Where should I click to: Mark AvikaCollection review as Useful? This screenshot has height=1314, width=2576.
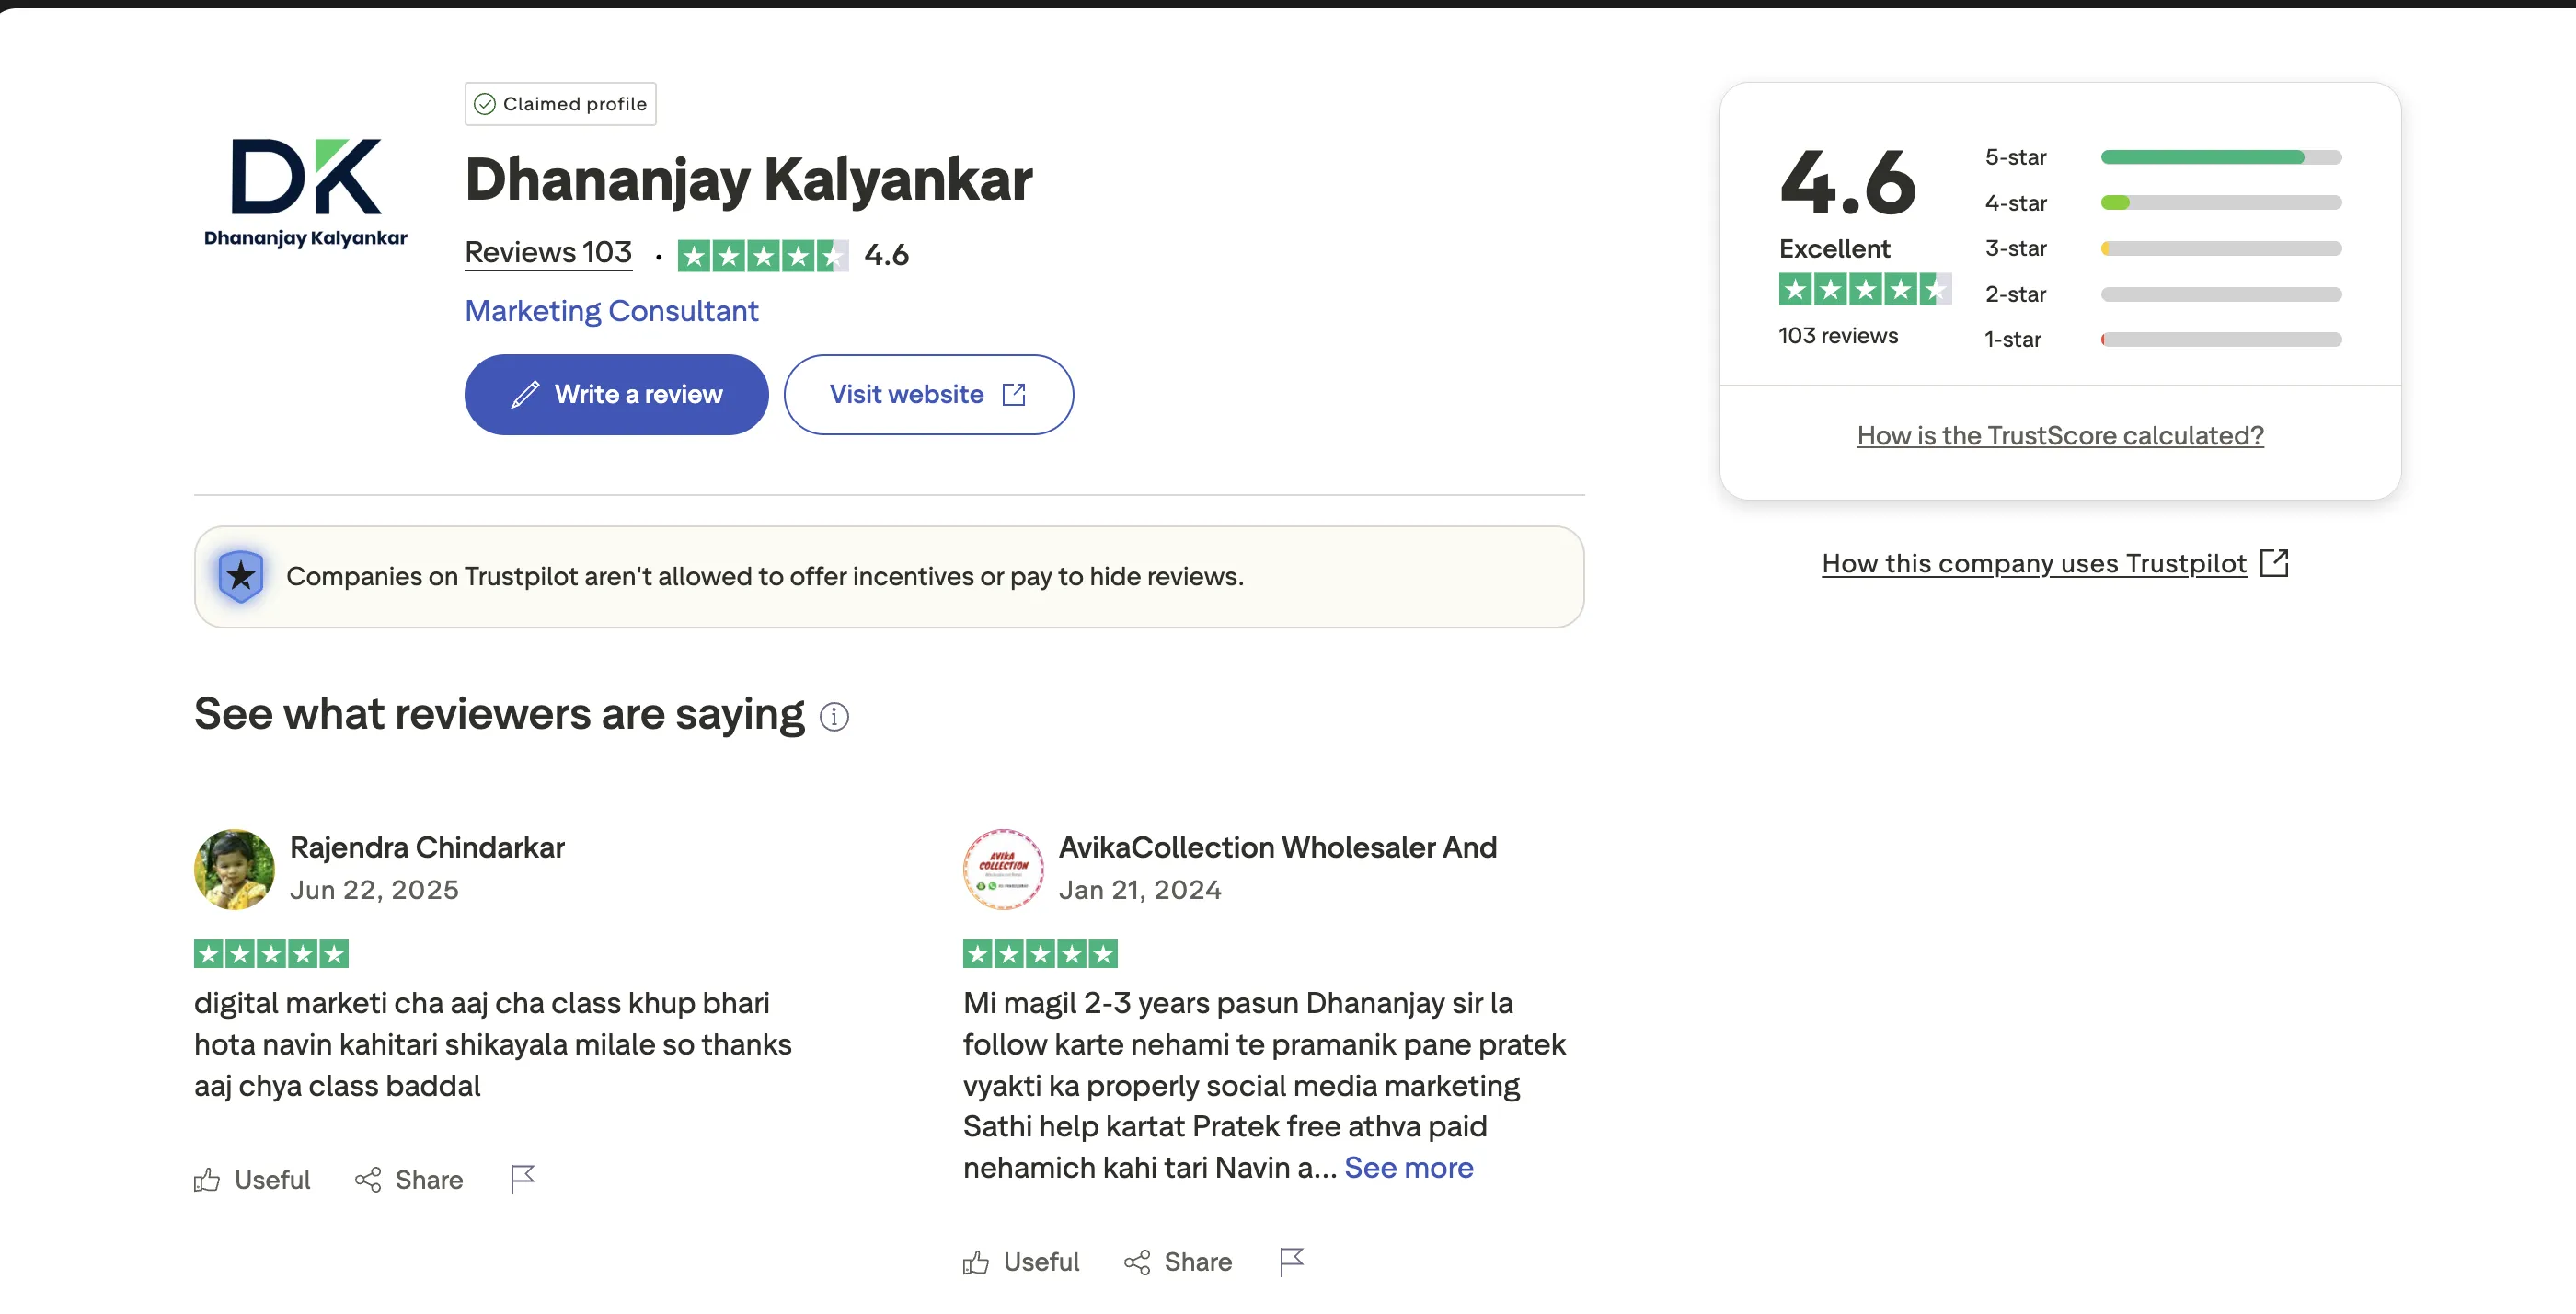[x=1021, y=1262]
